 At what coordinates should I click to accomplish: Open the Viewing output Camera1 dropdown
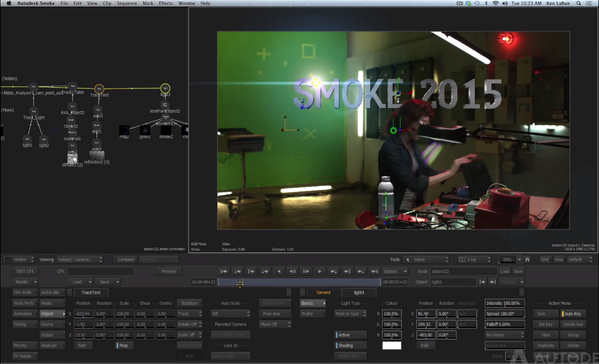[80, 259]
